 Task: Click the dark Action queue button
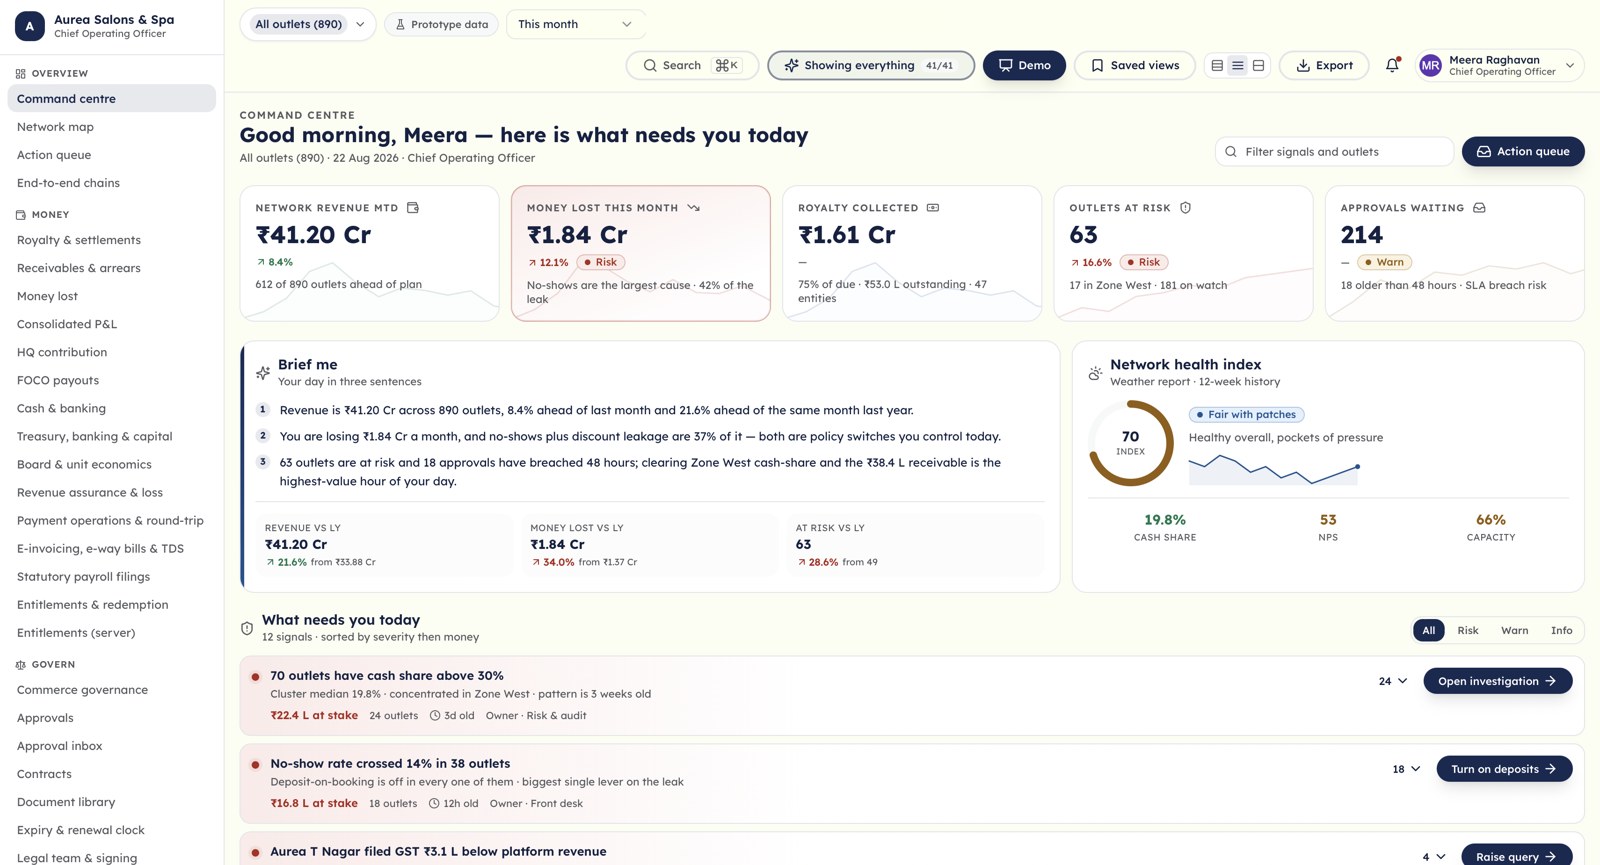1523,151
